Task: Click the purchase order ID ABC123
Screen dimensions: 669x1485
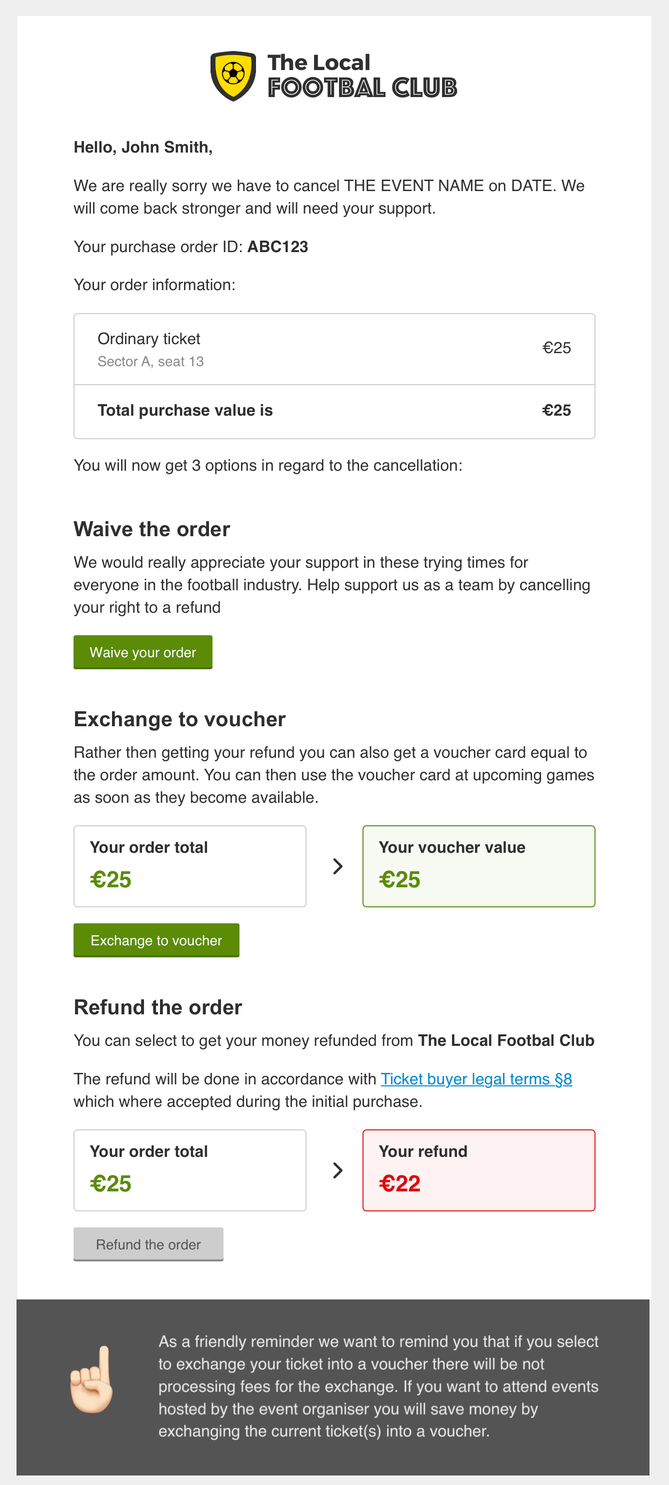Action: click(x=278, y=246)
